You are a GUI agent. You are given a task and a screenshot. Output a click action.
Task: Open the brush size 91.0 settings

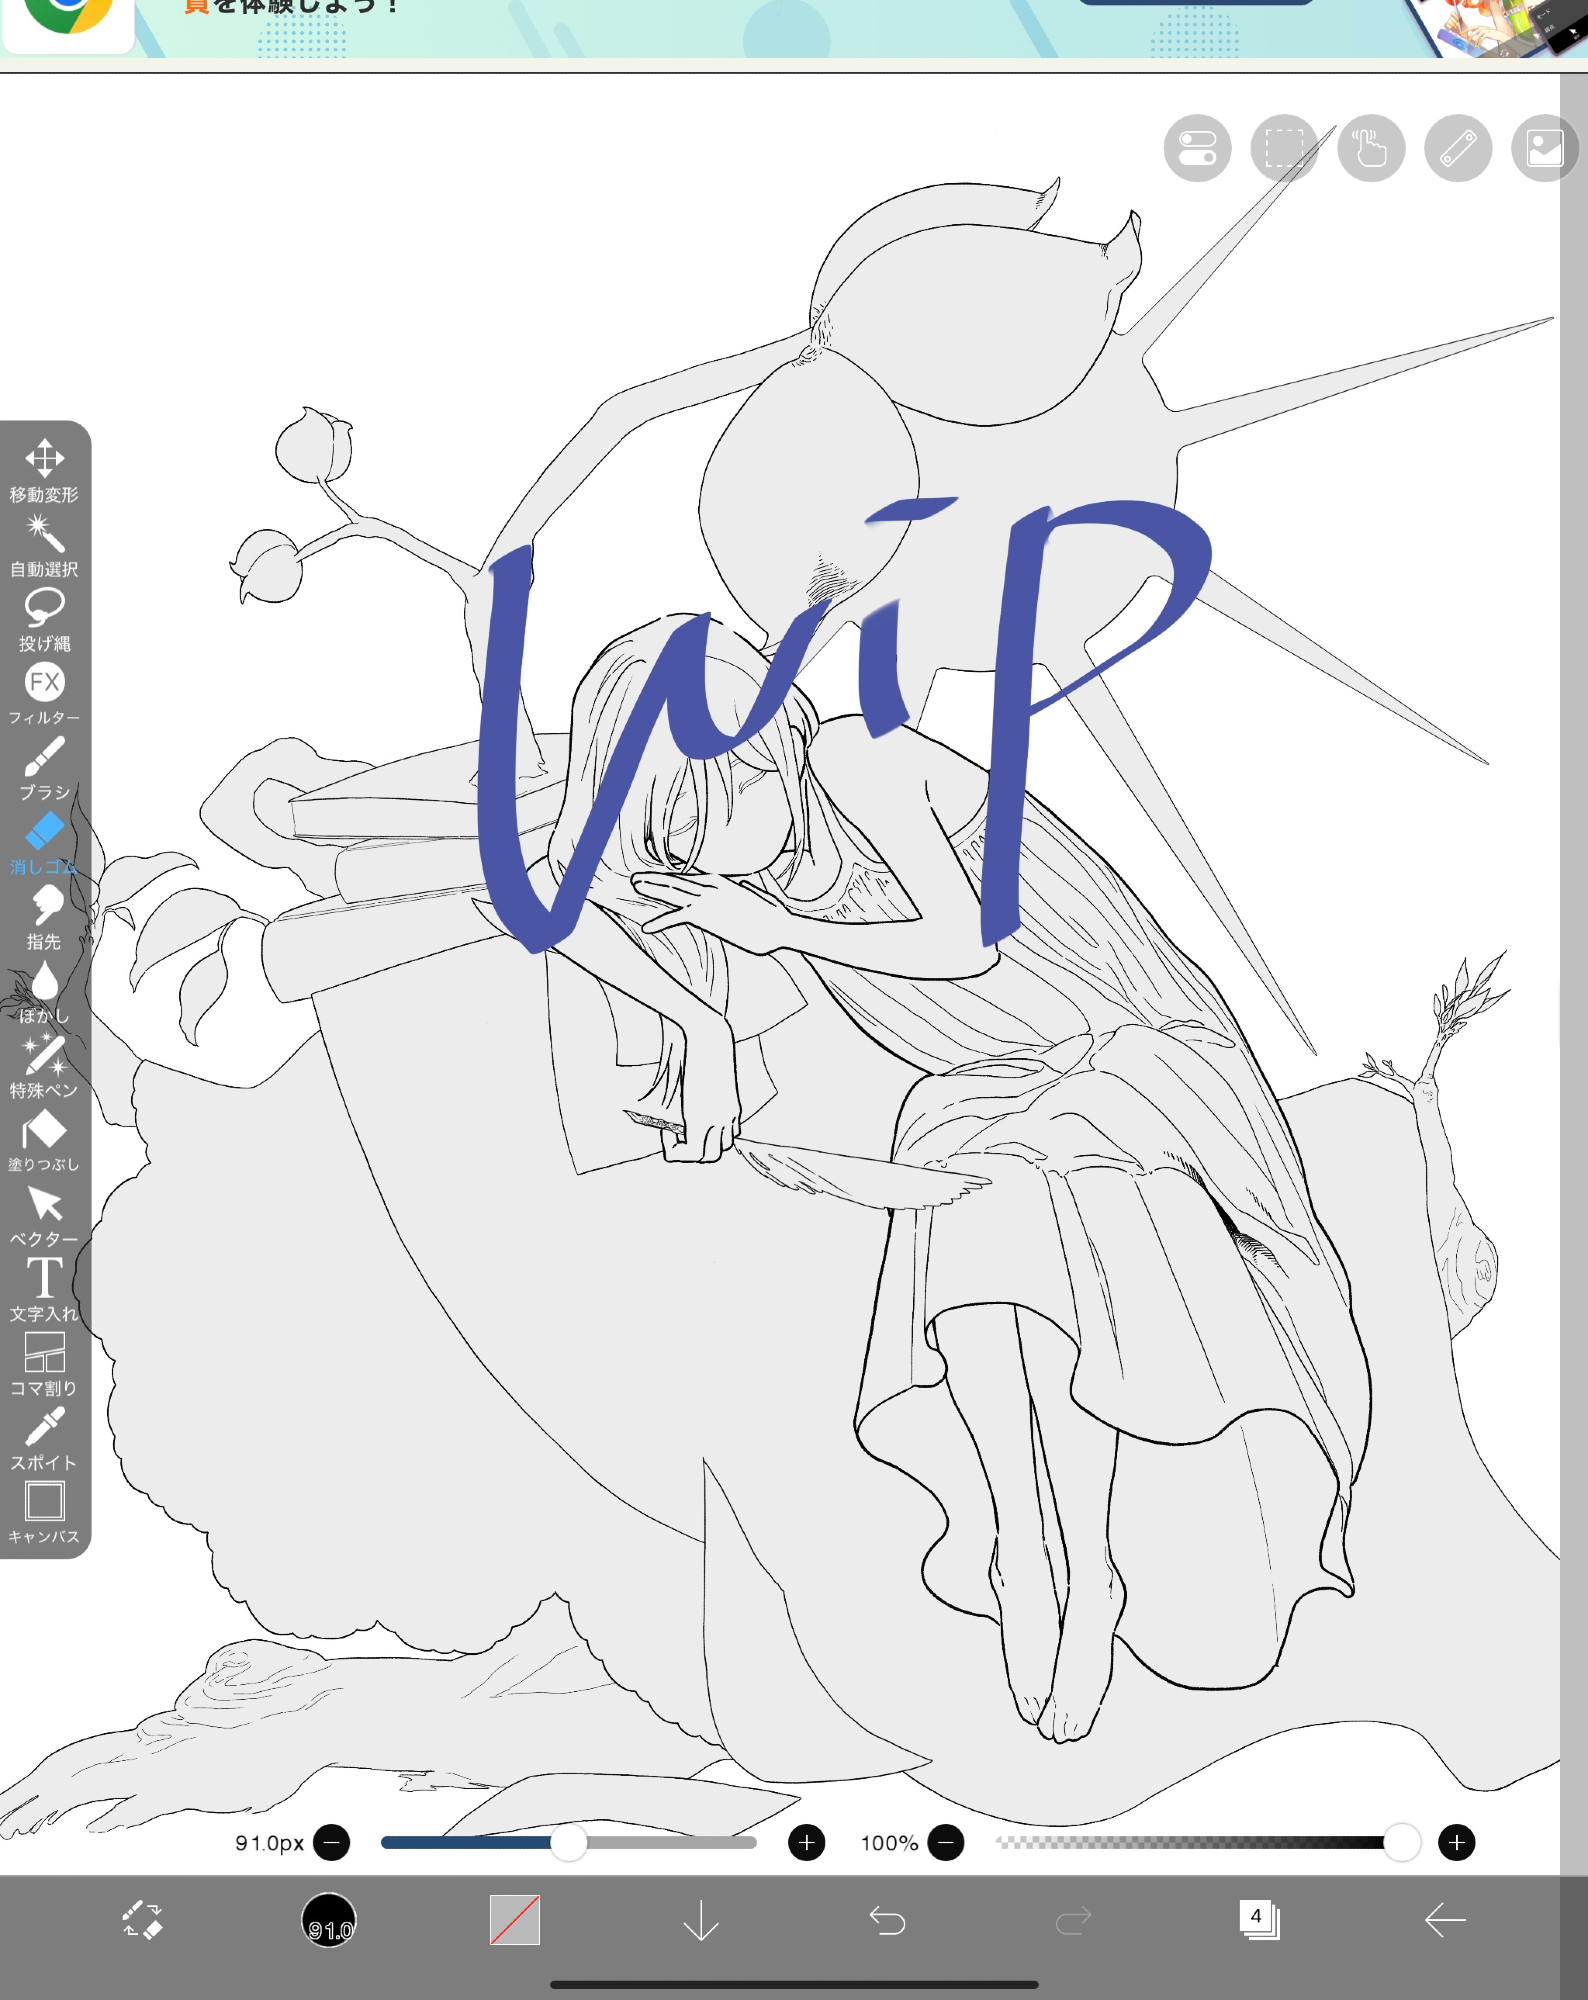329,1920
